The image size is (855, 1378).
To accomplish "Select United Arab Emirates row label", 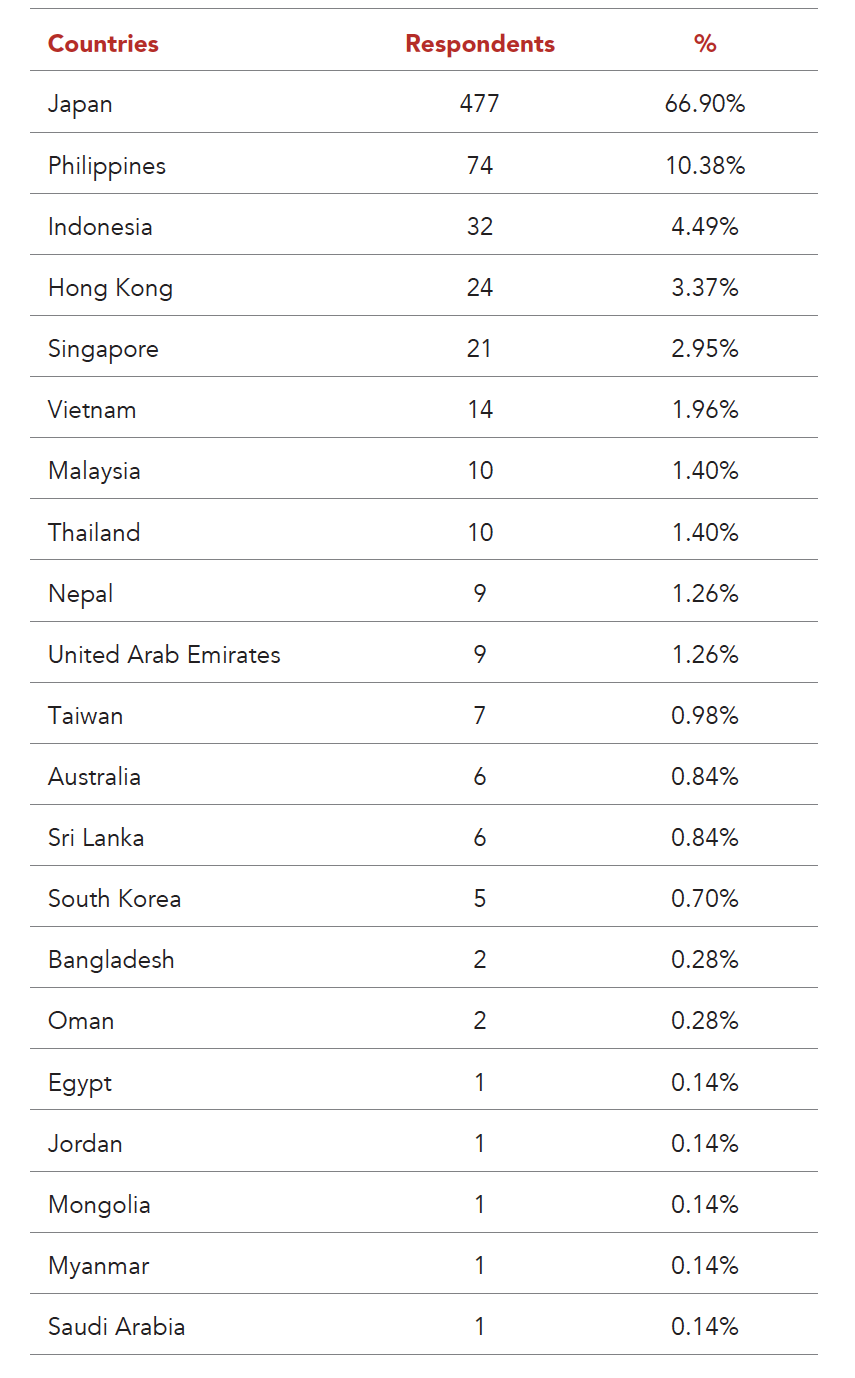I will pyautogui.click(x=164, y=655).
